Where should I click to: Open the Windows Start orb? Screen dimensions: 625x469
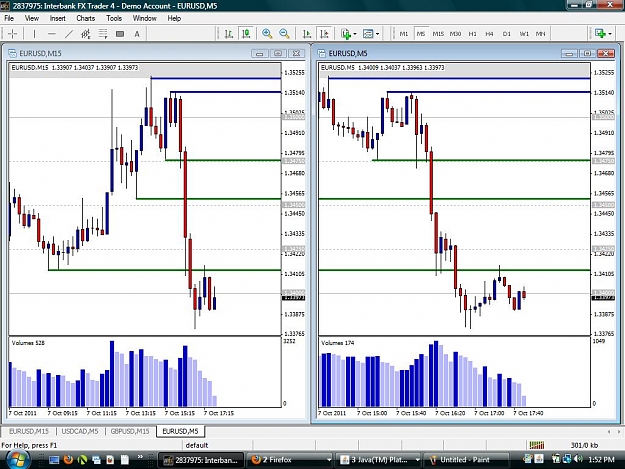tap(16, 460)
